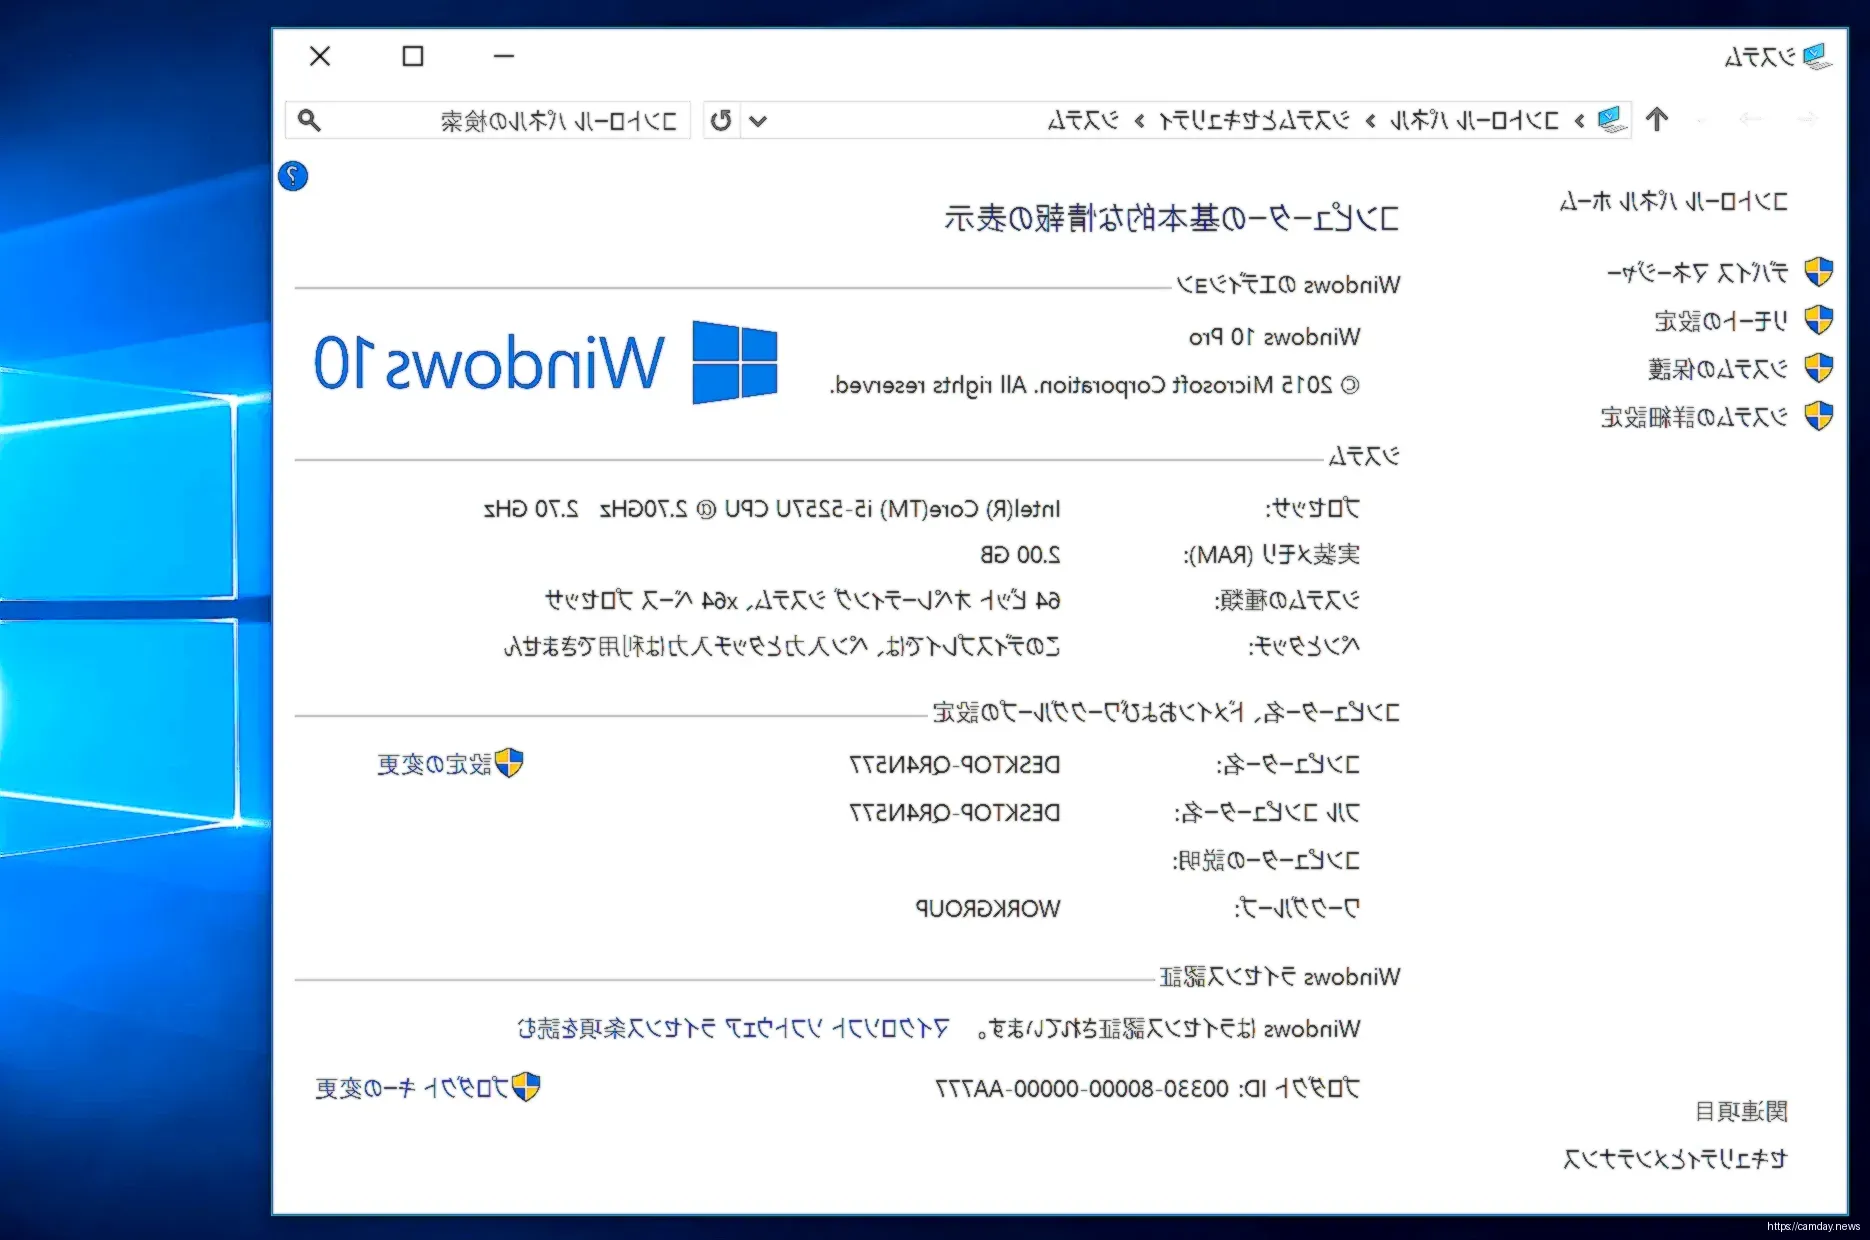Click the magnifying glass search icon

tap(309, 121)
